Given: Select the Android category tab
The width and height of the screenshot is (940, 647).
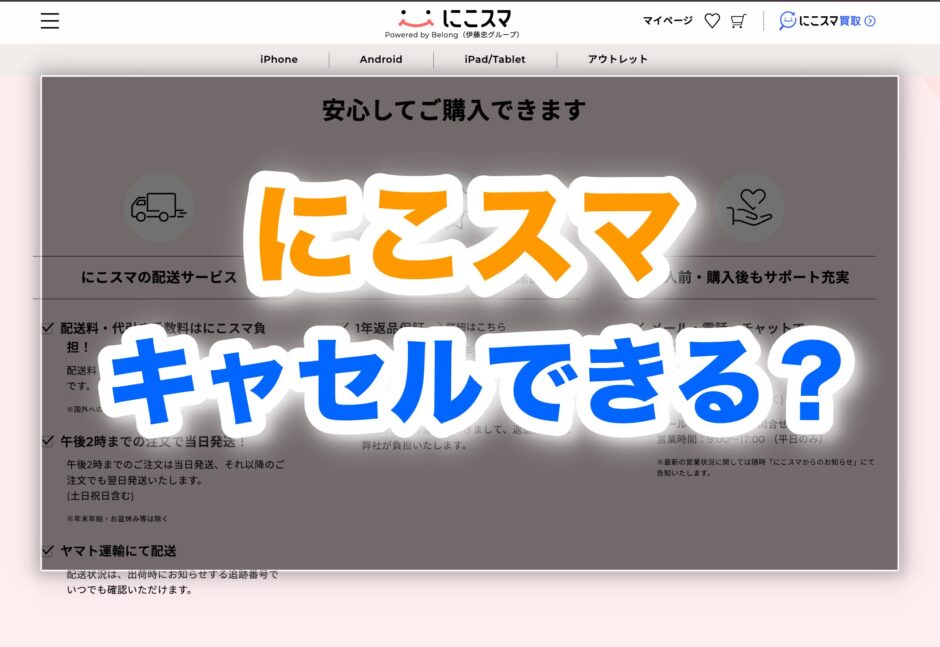Looking at the screenshot, I should (381, 60).
